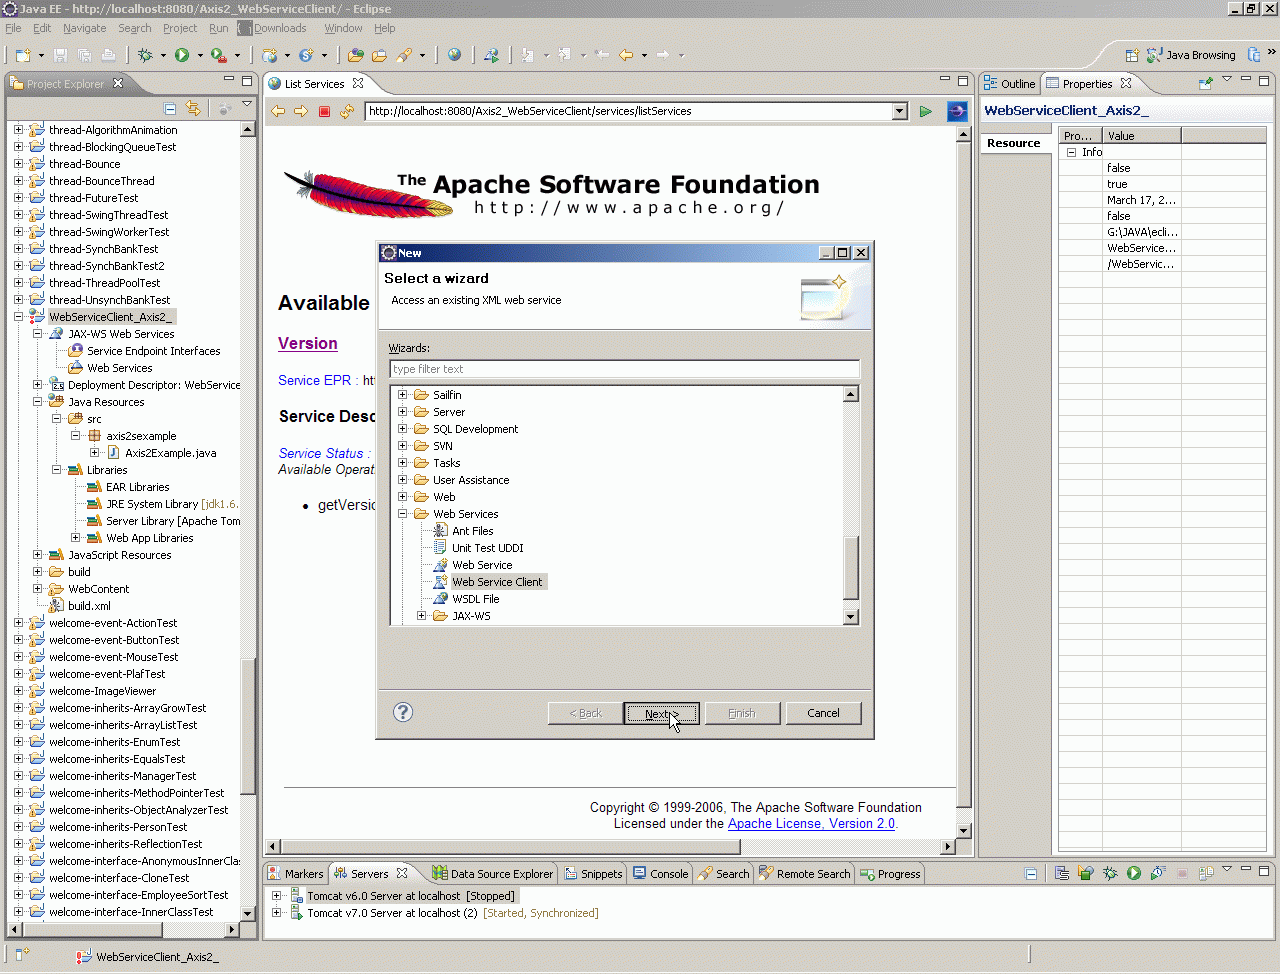Select WSDL File in wizard list

(475, 599)
